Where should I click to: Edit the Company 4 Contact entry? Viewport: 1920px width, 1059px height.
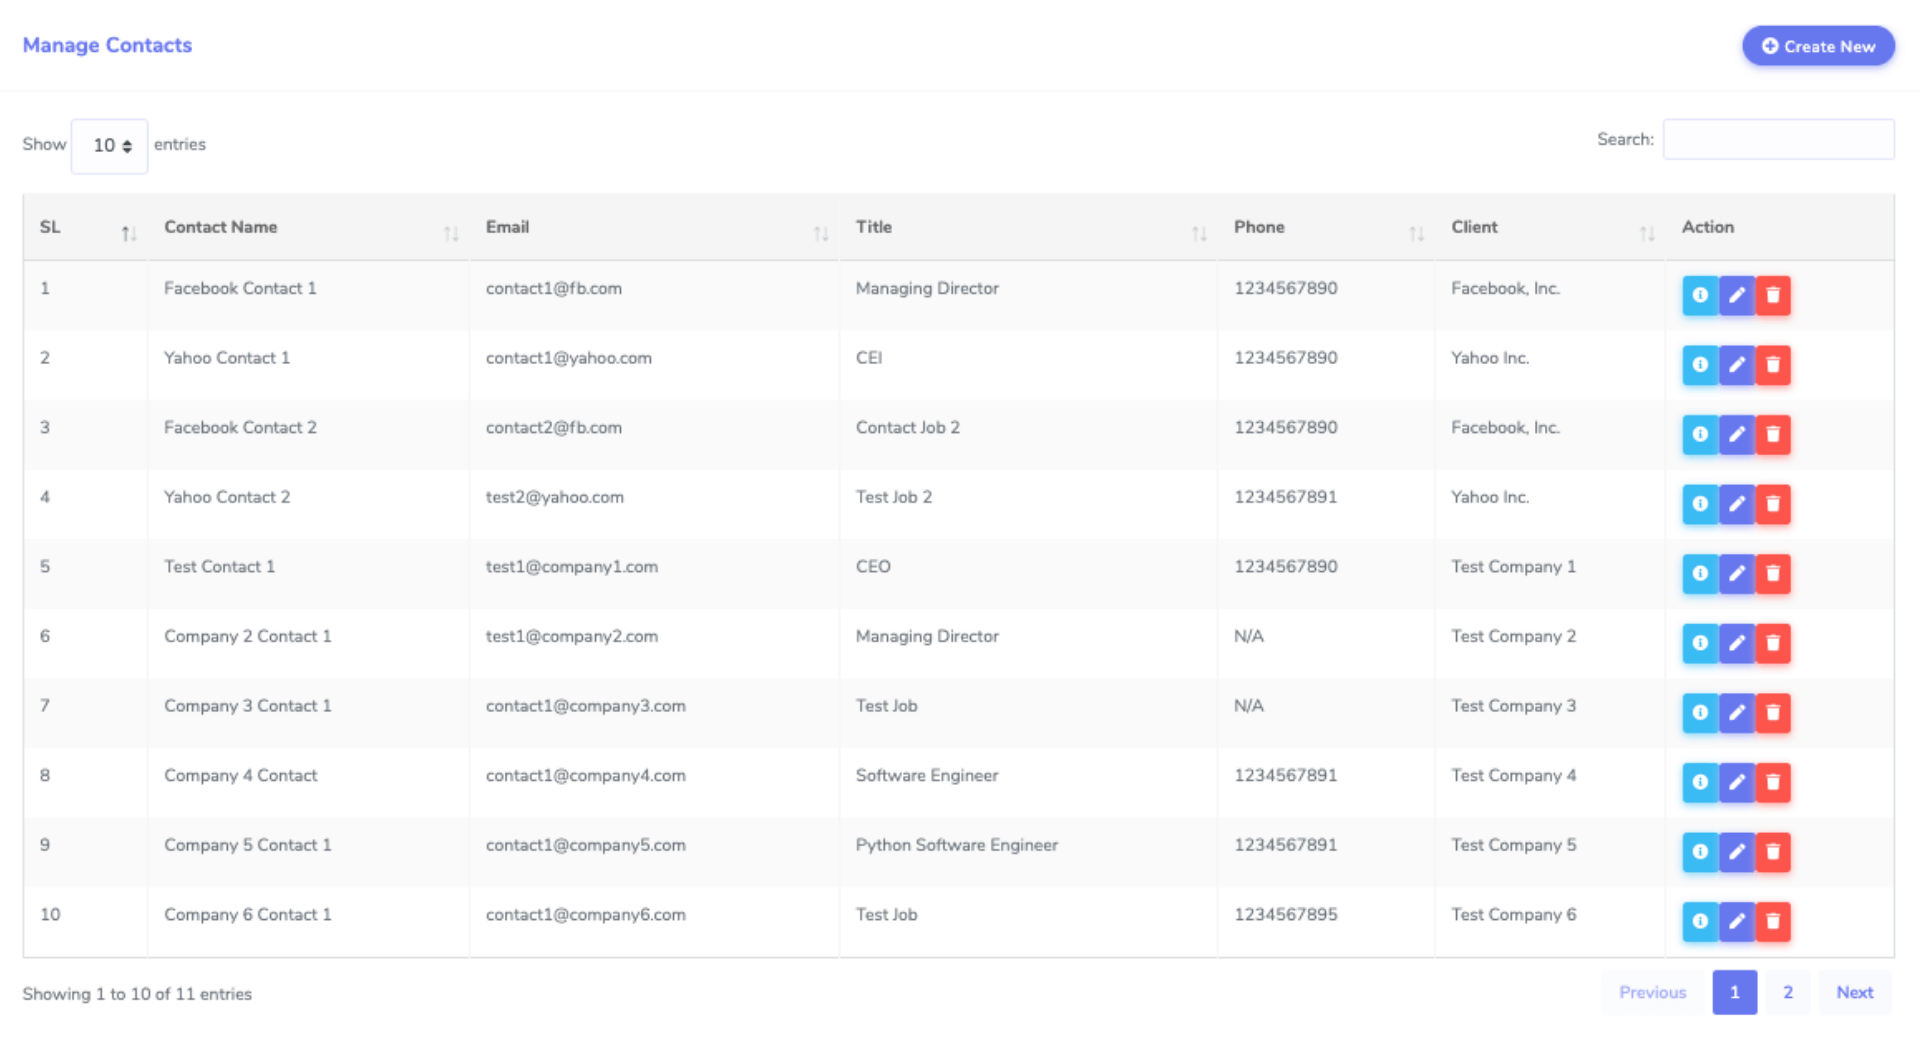click(1737, 782)
